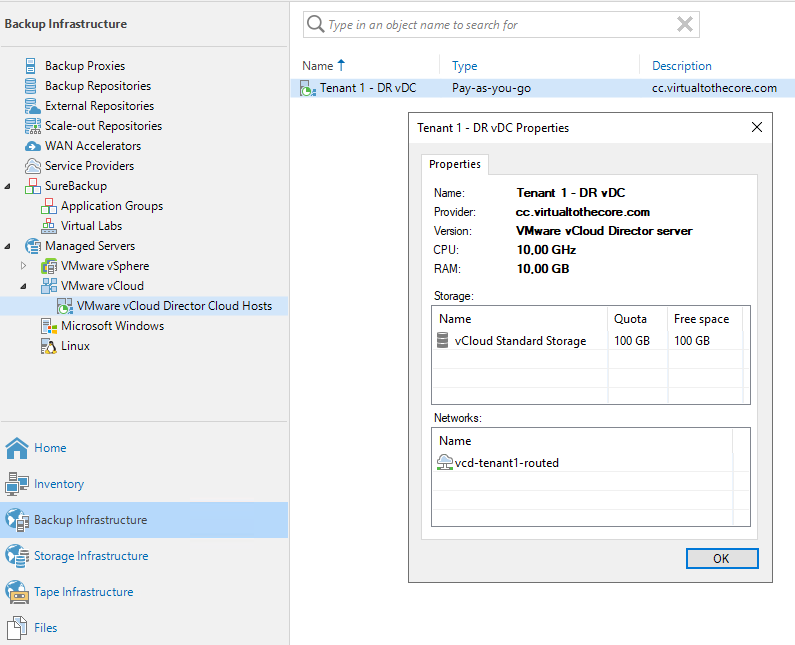Click the search magnifier icon
The height and width of the screenshot is (645, 795).
click(x=315, y=24)
